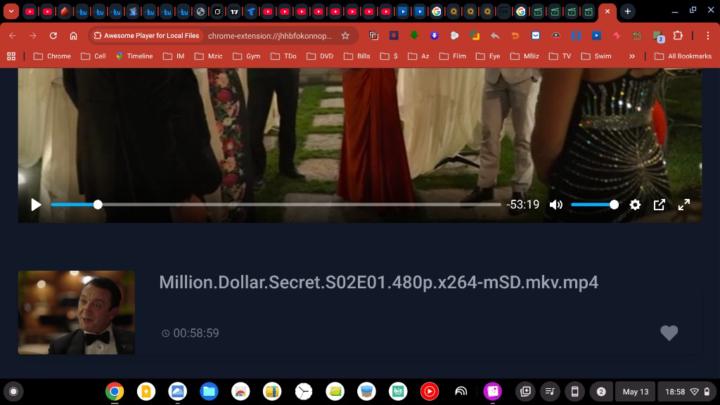Open the $ bookmarks folder
The height and width of the screenshot is (405, 720).
[x=389, y=56]
